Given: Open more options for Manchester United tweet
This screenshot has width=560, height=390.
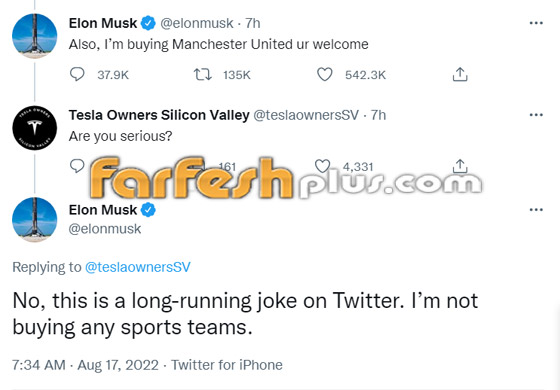Looking at the screenshot, I should [536, 23].
